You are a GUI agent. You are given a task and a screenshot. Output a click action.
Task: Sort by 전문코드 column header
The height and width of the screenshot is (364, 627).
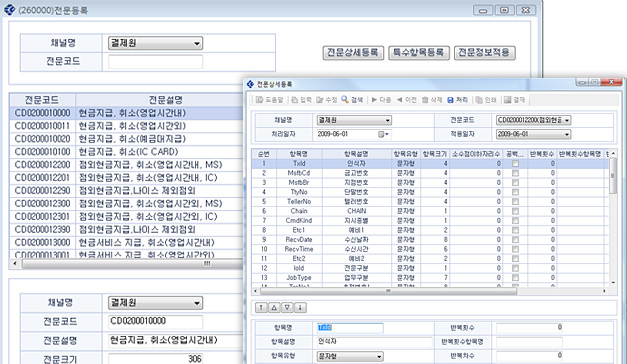[x=42, y=100]
